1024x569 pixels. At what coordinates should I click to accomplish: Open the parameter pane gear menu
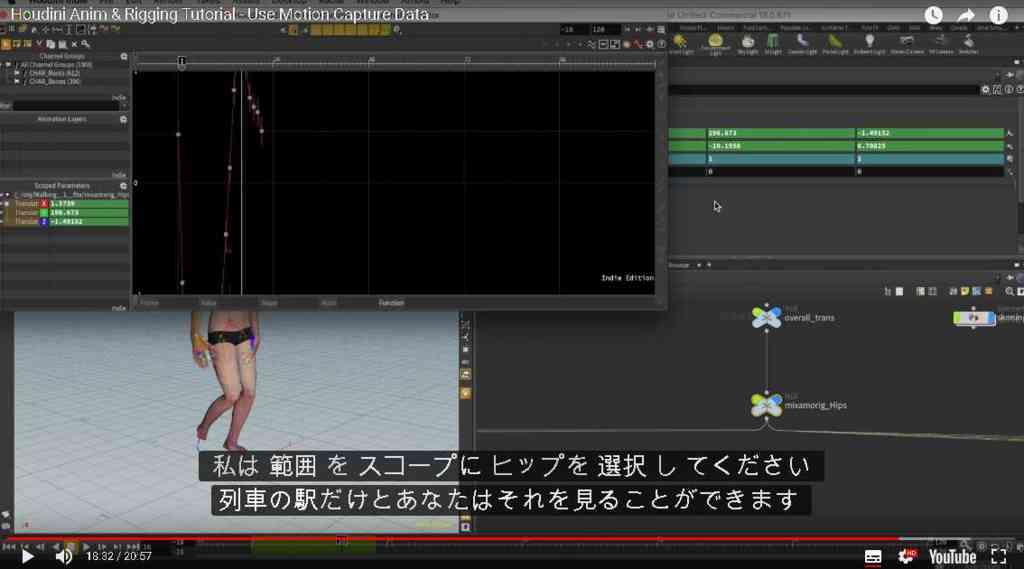(985, 89)
